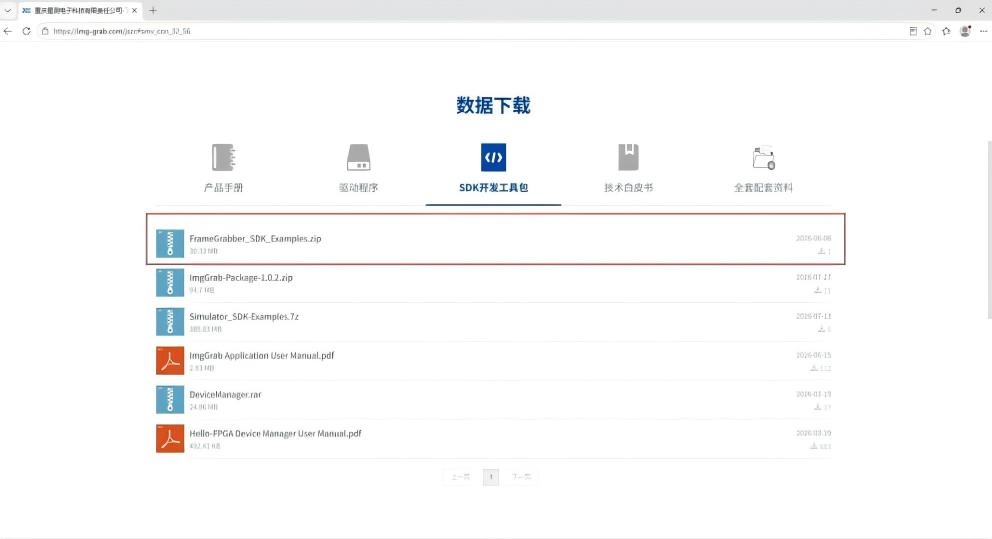This screenshot has height=539, width=992.
Task: Open the DeviceManager.rar link
Action: [225, 395]
